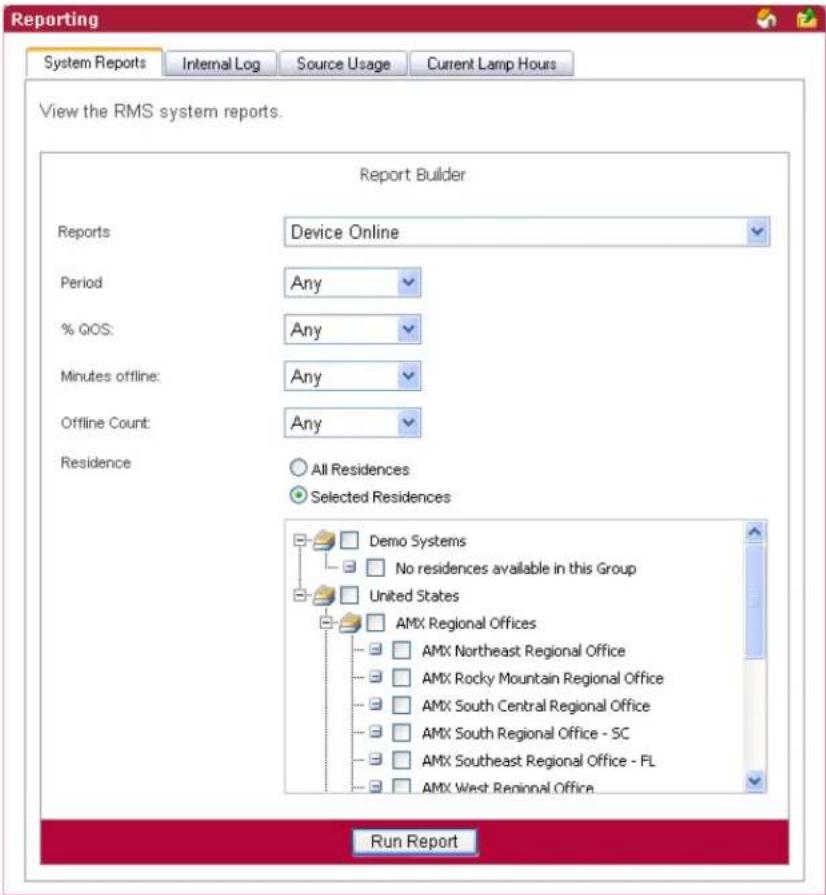The image size is (826, 895).
Task: Click the AMX Regional Offices tree label
Action: coord(466,623)
